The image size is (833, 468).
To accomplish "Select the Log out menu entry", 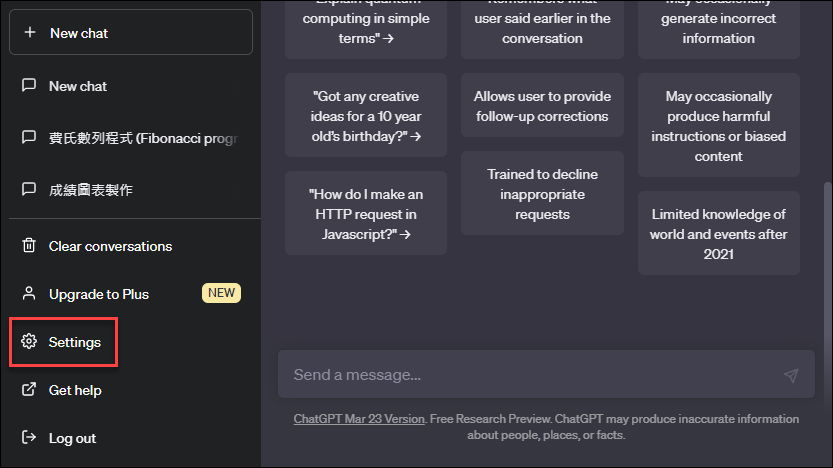I will (x=72, y=438).
